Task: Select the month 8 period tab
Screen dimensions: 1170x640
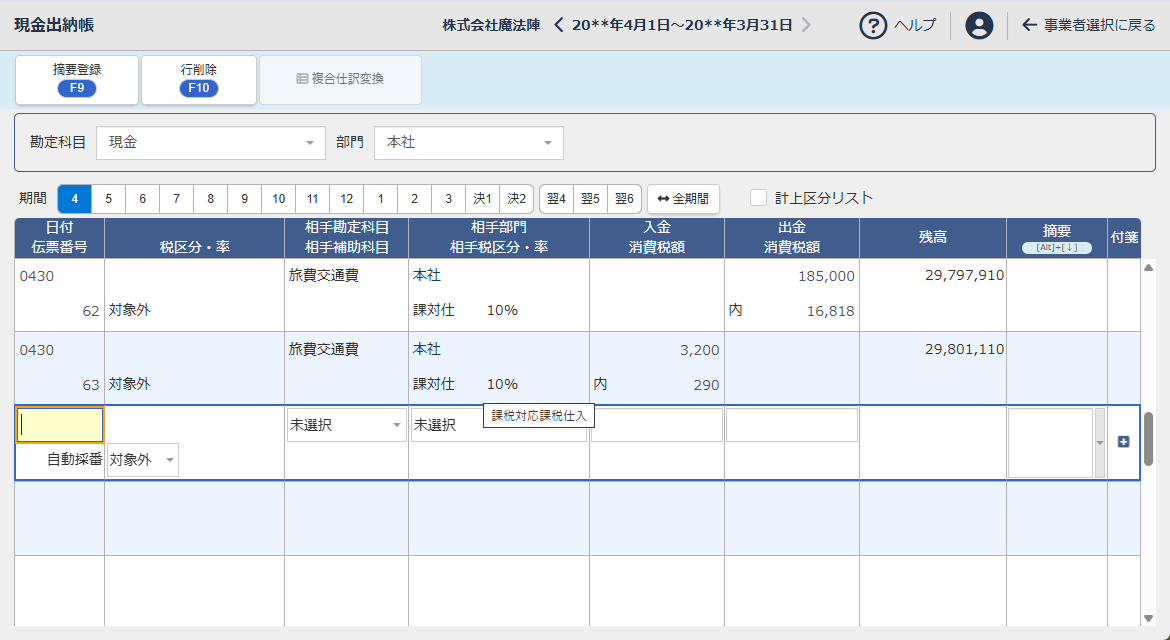Action: pyautogui.click(x=210, y=199)
